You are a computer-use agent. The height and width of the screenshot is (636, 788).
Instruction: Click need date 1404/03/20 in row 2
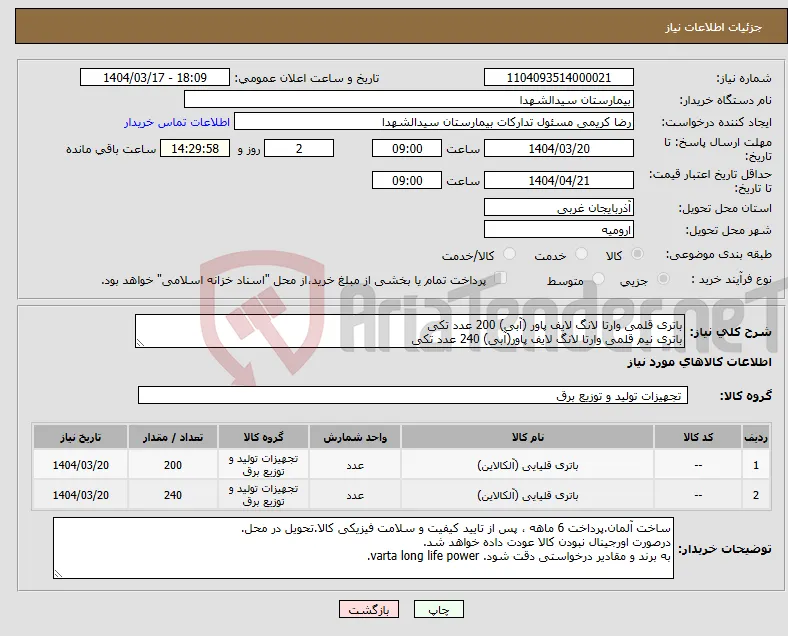tap(80, 495)
